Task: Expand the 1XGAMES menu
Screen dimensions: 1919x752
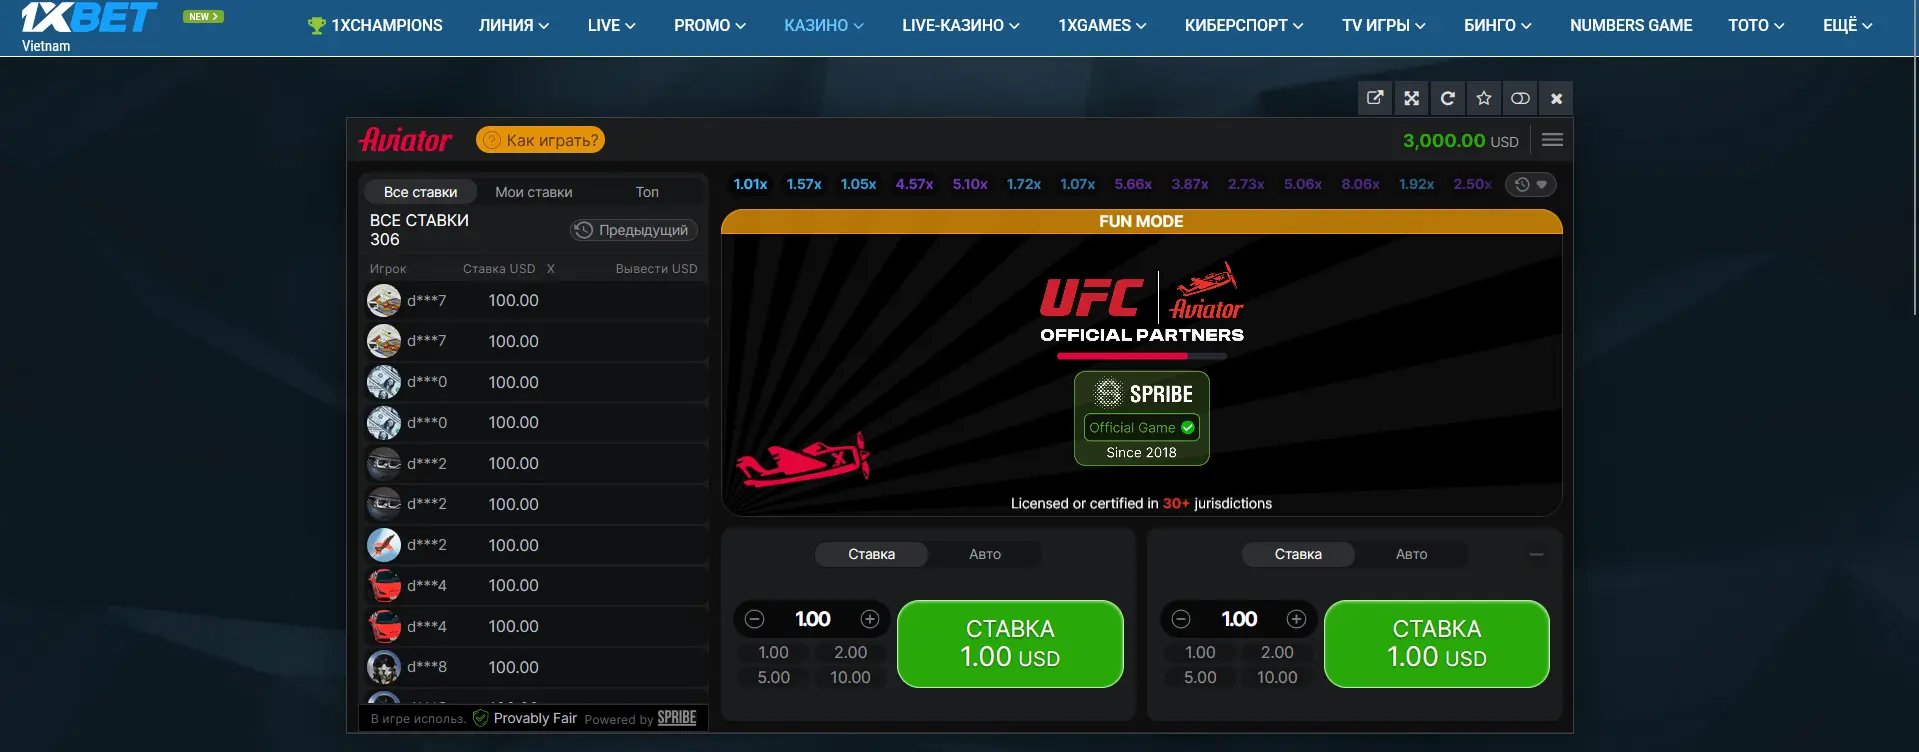Action: (1103, 25)
